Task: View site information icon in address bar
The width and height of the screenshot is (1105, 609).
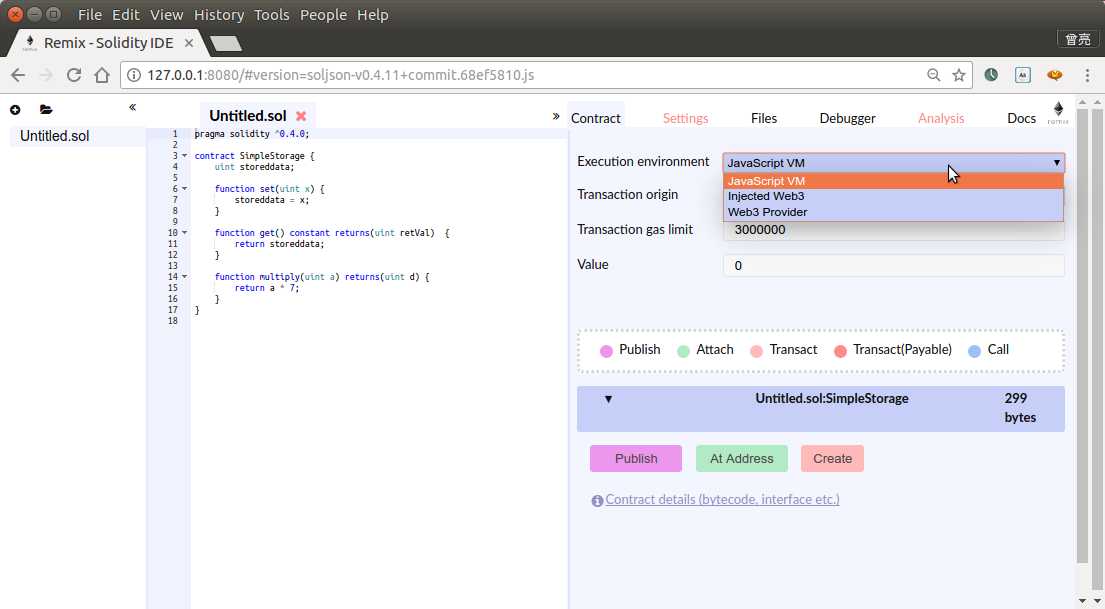Action: pos(134,75)
